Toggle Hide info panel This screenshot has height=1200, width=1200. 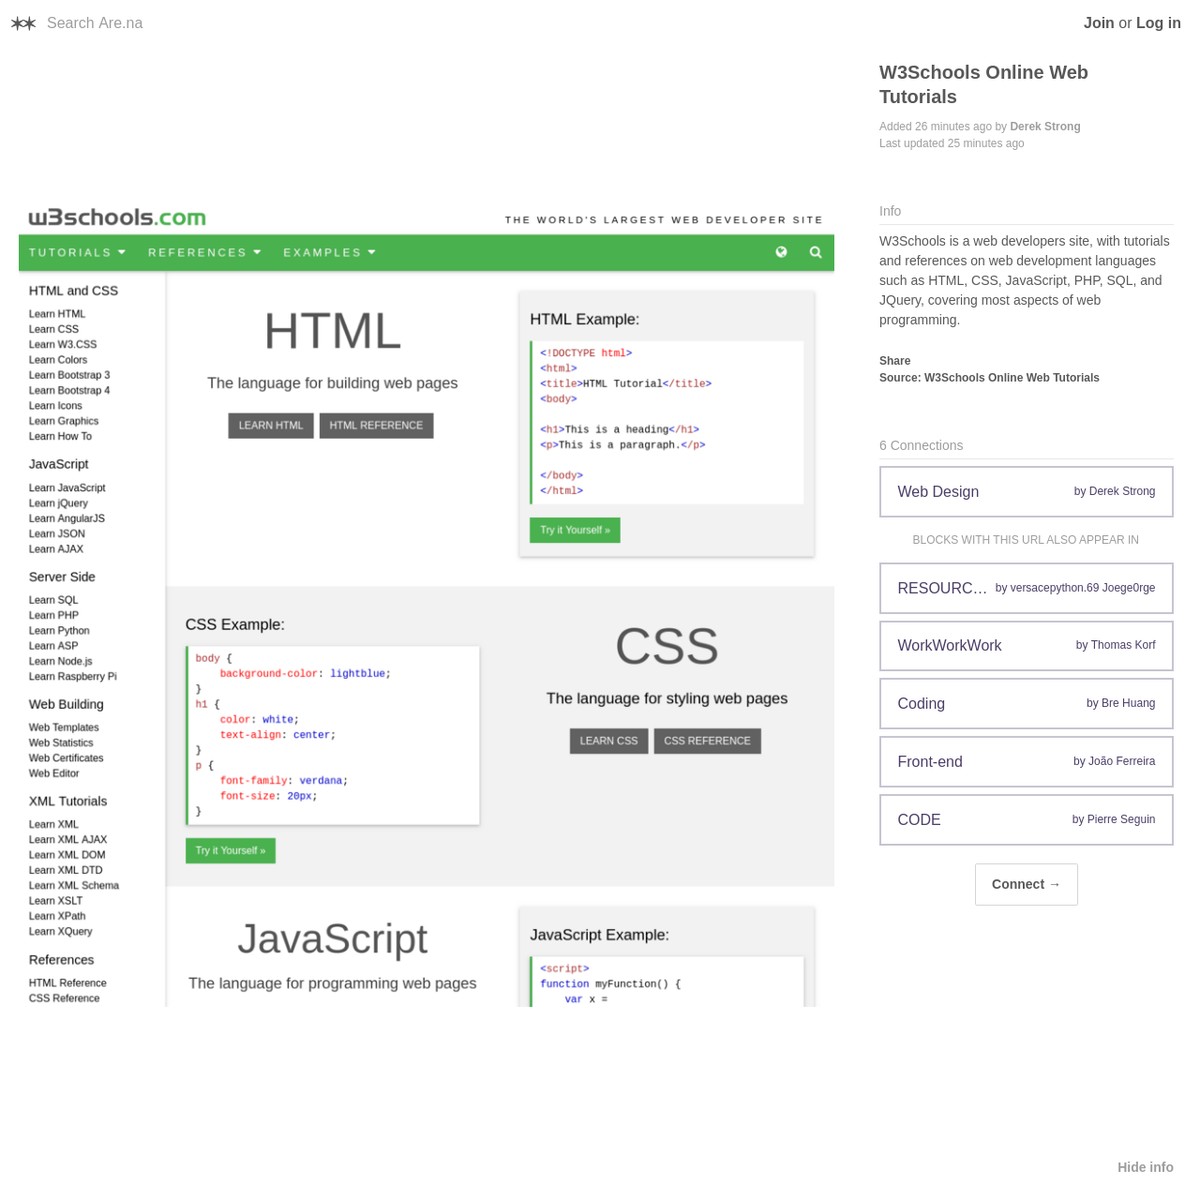[1145, 1167]
